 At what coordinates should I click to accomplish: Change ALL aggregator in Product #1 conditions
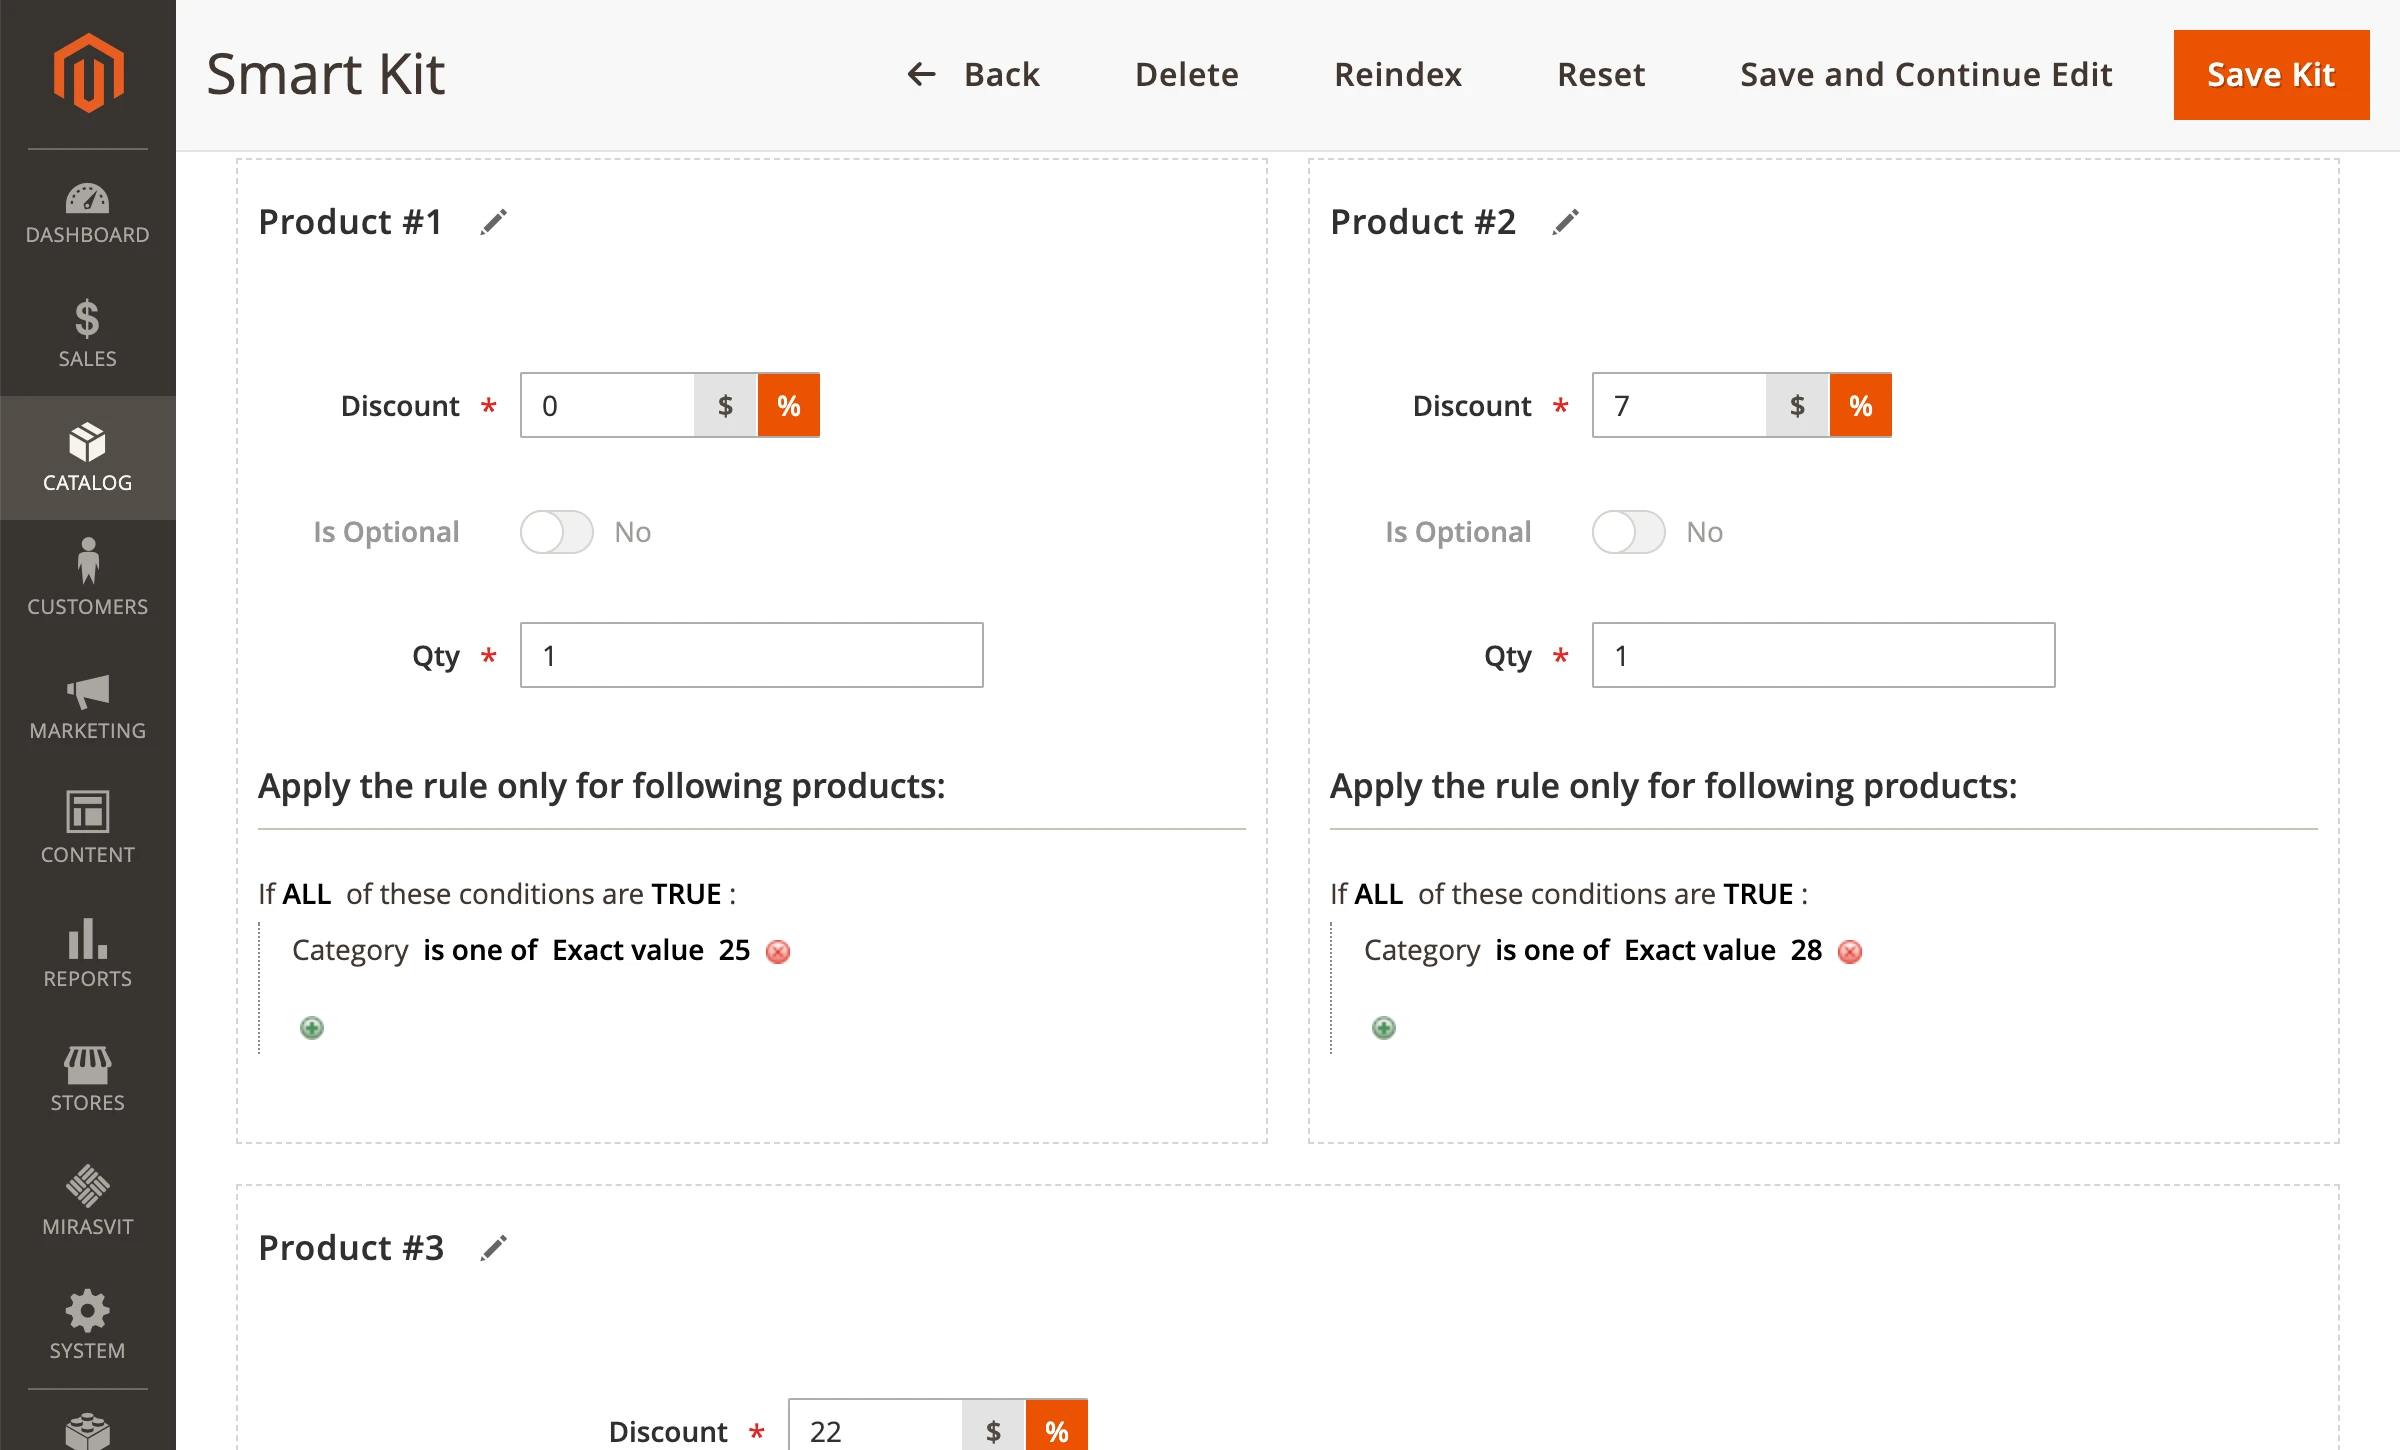click(306, 894)
